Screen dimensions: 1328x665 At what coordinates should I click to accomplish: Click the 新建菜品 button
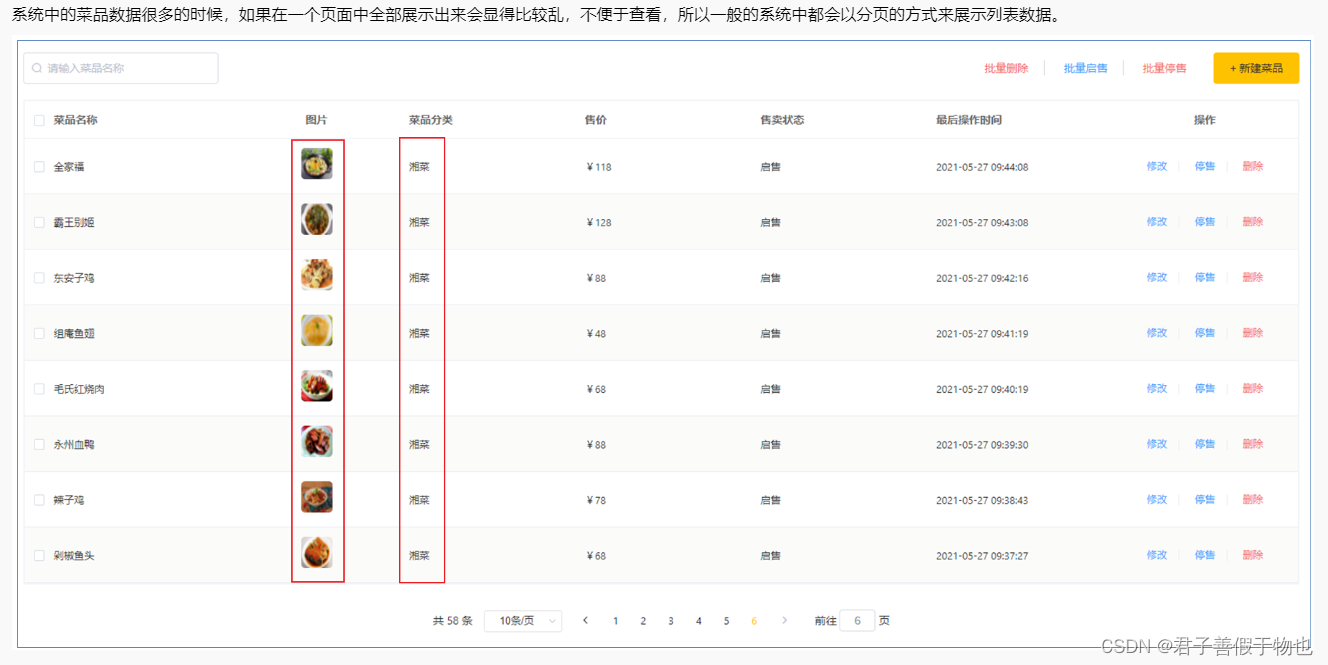1256,68
